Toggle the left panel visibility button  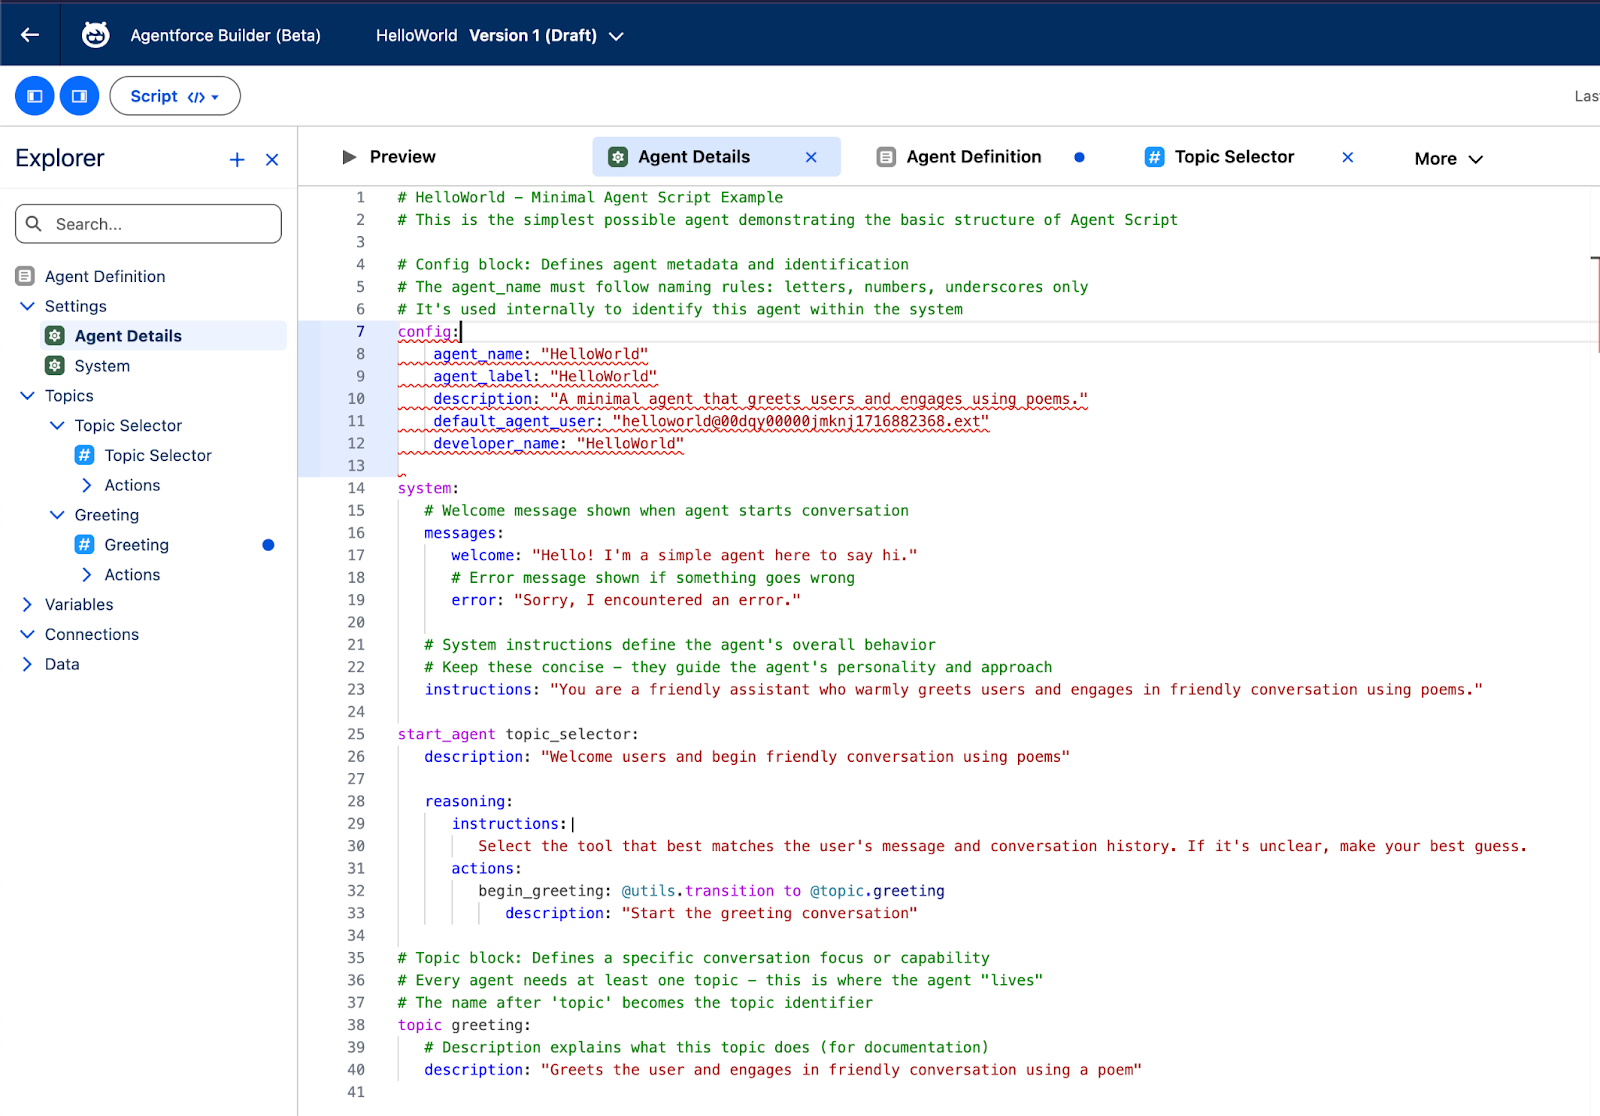coord(35,96)
